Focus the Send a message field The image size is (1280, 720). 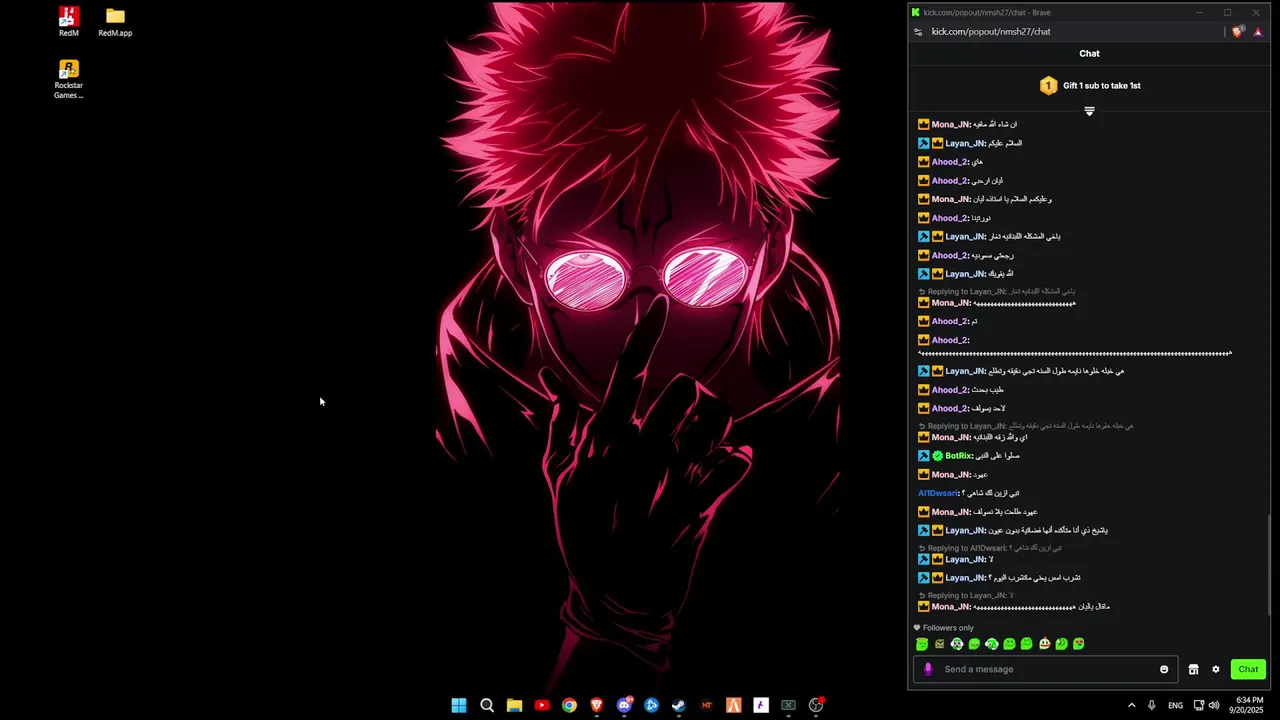point(1045,669)
